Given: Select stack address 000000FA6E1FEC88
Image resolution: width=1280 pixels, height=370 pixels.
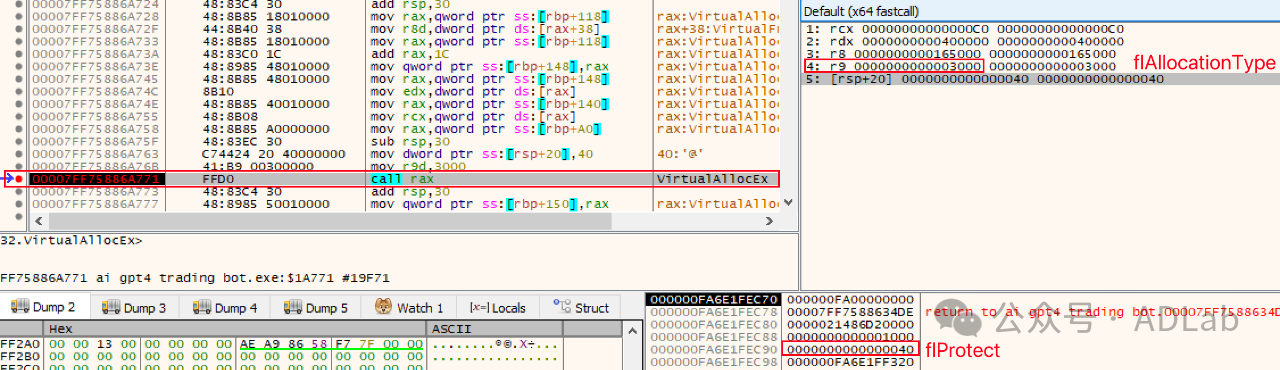Looking at the screenshot, I should pyautogui.click(x=713, y=337).
